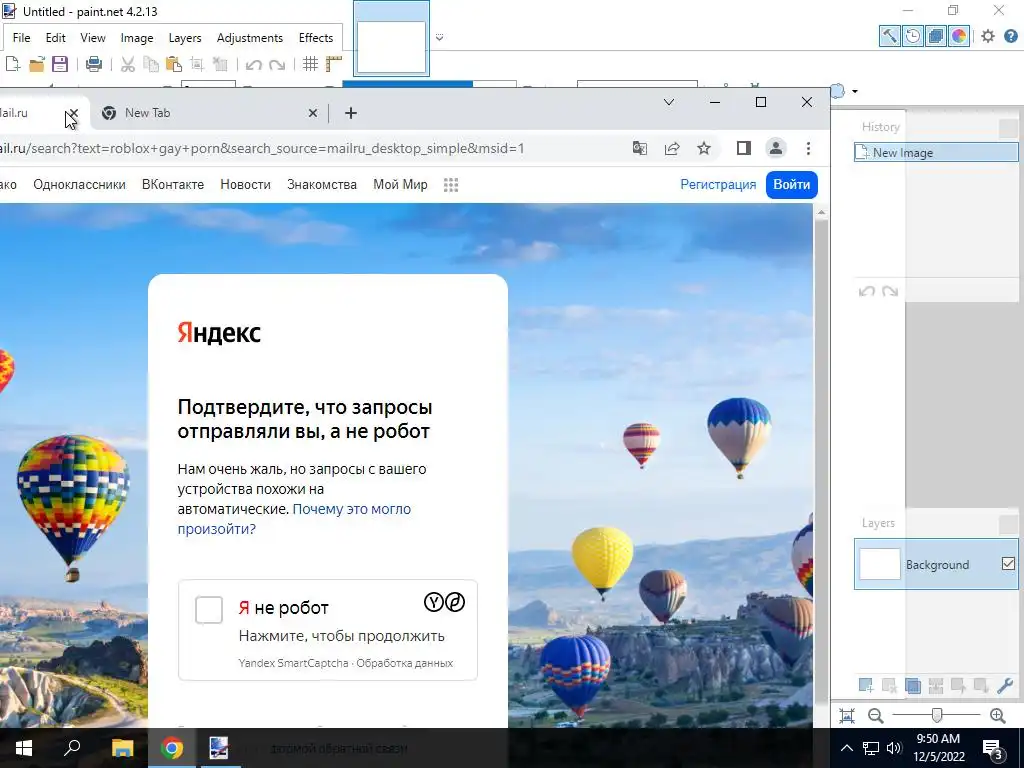Viewport: 1024px width, 768px height.
Task: Open the Layers menu
Action: point(185,38)
